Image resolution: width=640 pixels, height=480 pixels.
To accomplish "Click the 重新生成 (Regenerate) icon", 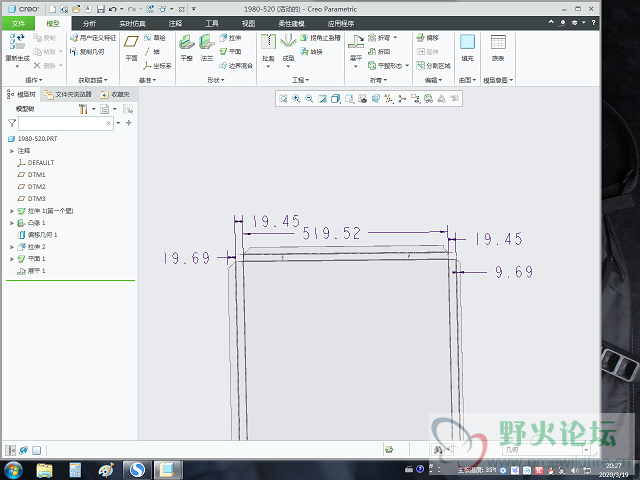I will (17, 41).
